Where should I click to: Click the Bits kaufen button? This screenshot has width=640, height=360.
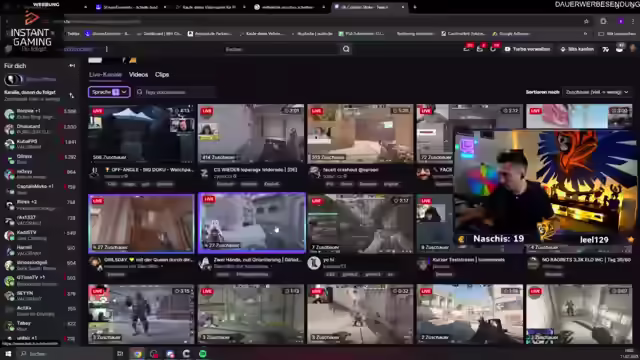[x=577, y=49]
